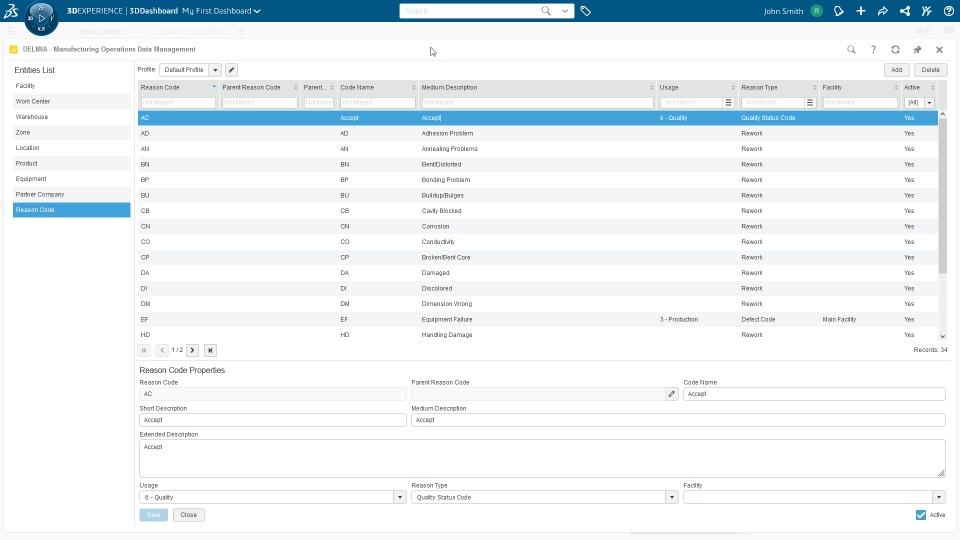
Task: Expand the search options dropdown arrow
Action: tap(564, 11)
